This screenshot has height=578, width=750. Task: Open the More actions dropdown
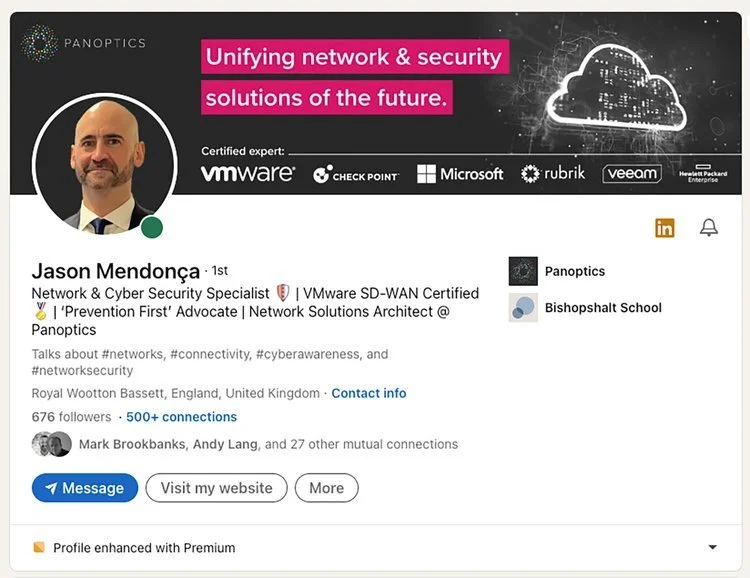326,488
